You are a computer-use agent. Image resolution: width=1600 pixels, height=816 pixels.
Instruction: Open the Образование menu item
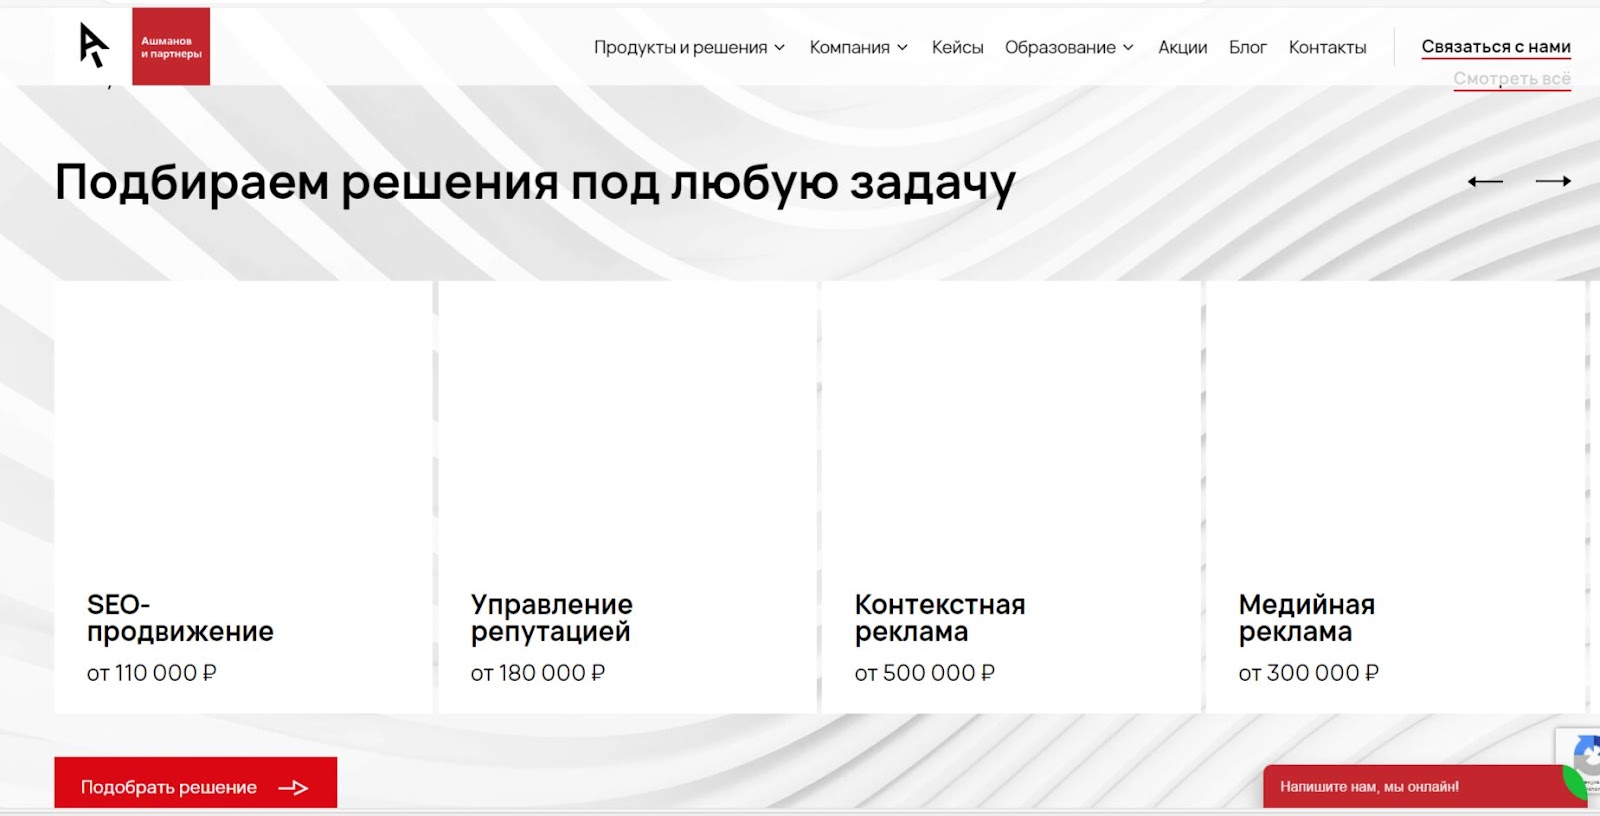click(x=1060, y=47)
